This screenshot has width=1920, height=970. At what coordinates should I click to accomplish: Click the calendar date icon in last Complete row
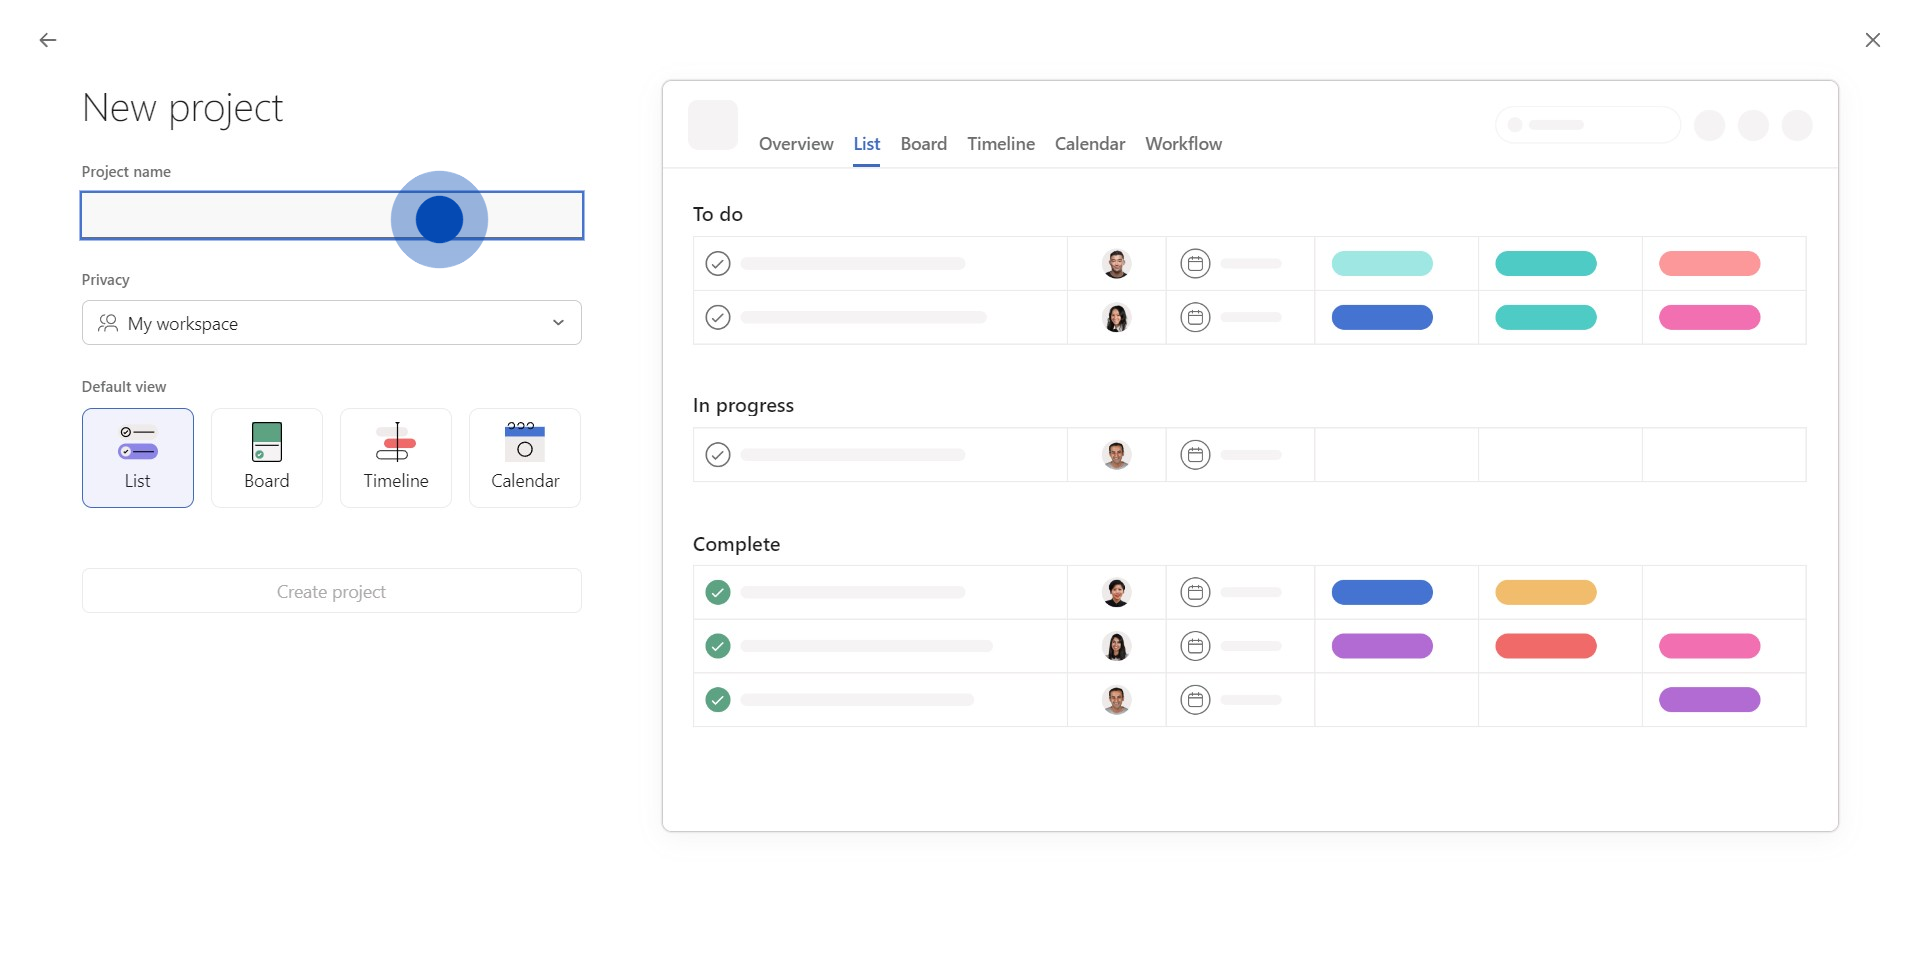click(x=1195, y=700)
